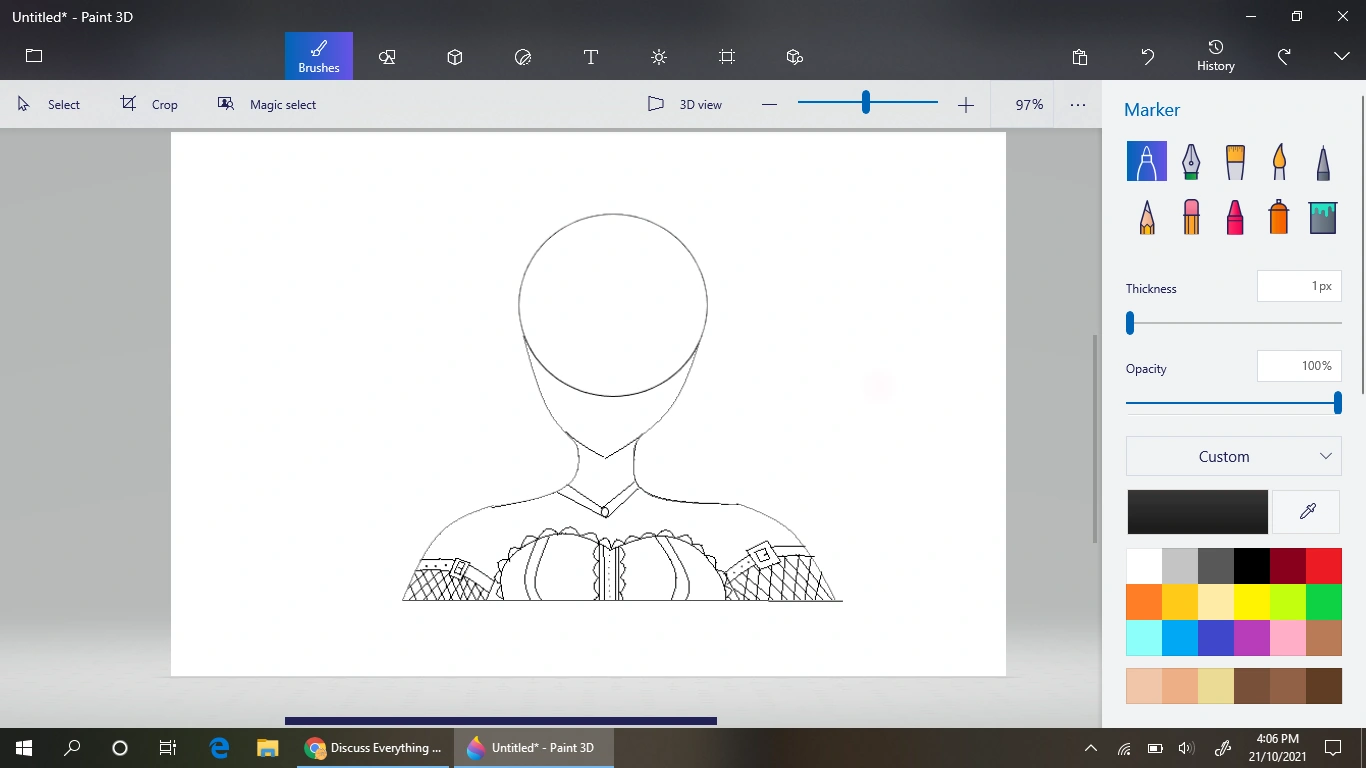Viewport: 1366px width, 768px height.
Task: Open the Stickers panel
Action: (x=522, y=57)
